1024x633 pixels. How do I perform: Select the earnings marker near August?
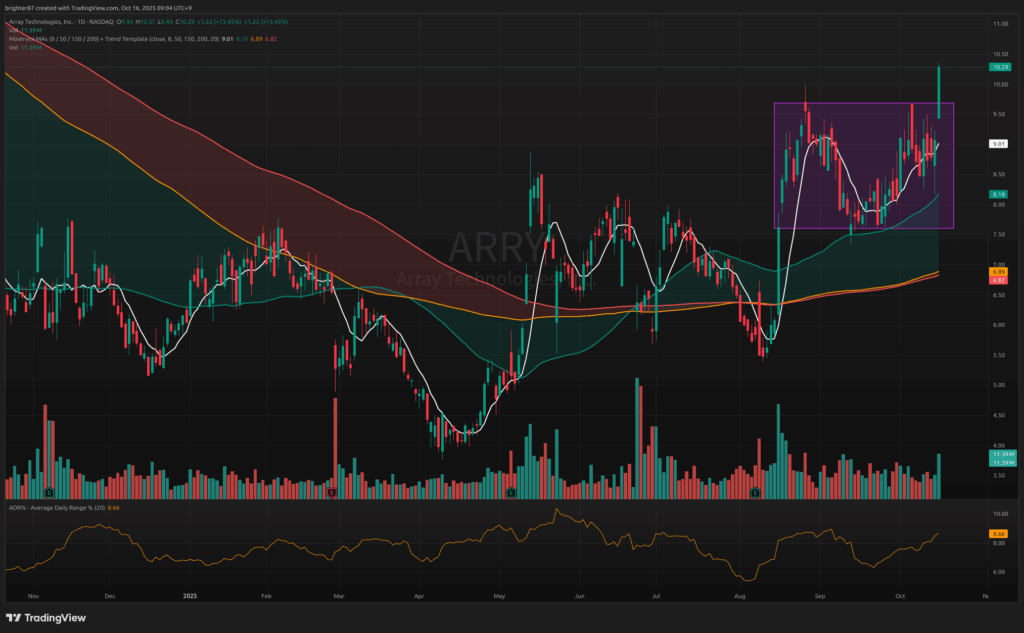pos(756,492)
